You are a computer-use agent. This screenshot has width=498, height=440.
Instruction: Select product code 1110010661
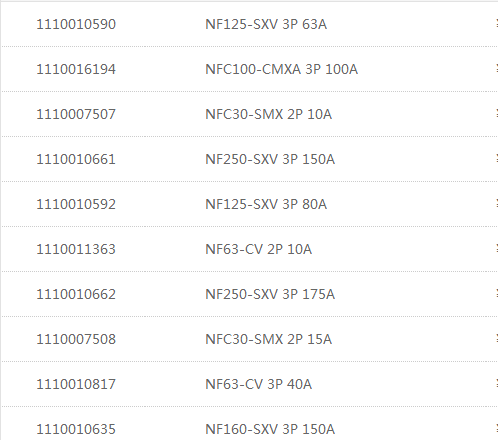(x=76, y=159)
